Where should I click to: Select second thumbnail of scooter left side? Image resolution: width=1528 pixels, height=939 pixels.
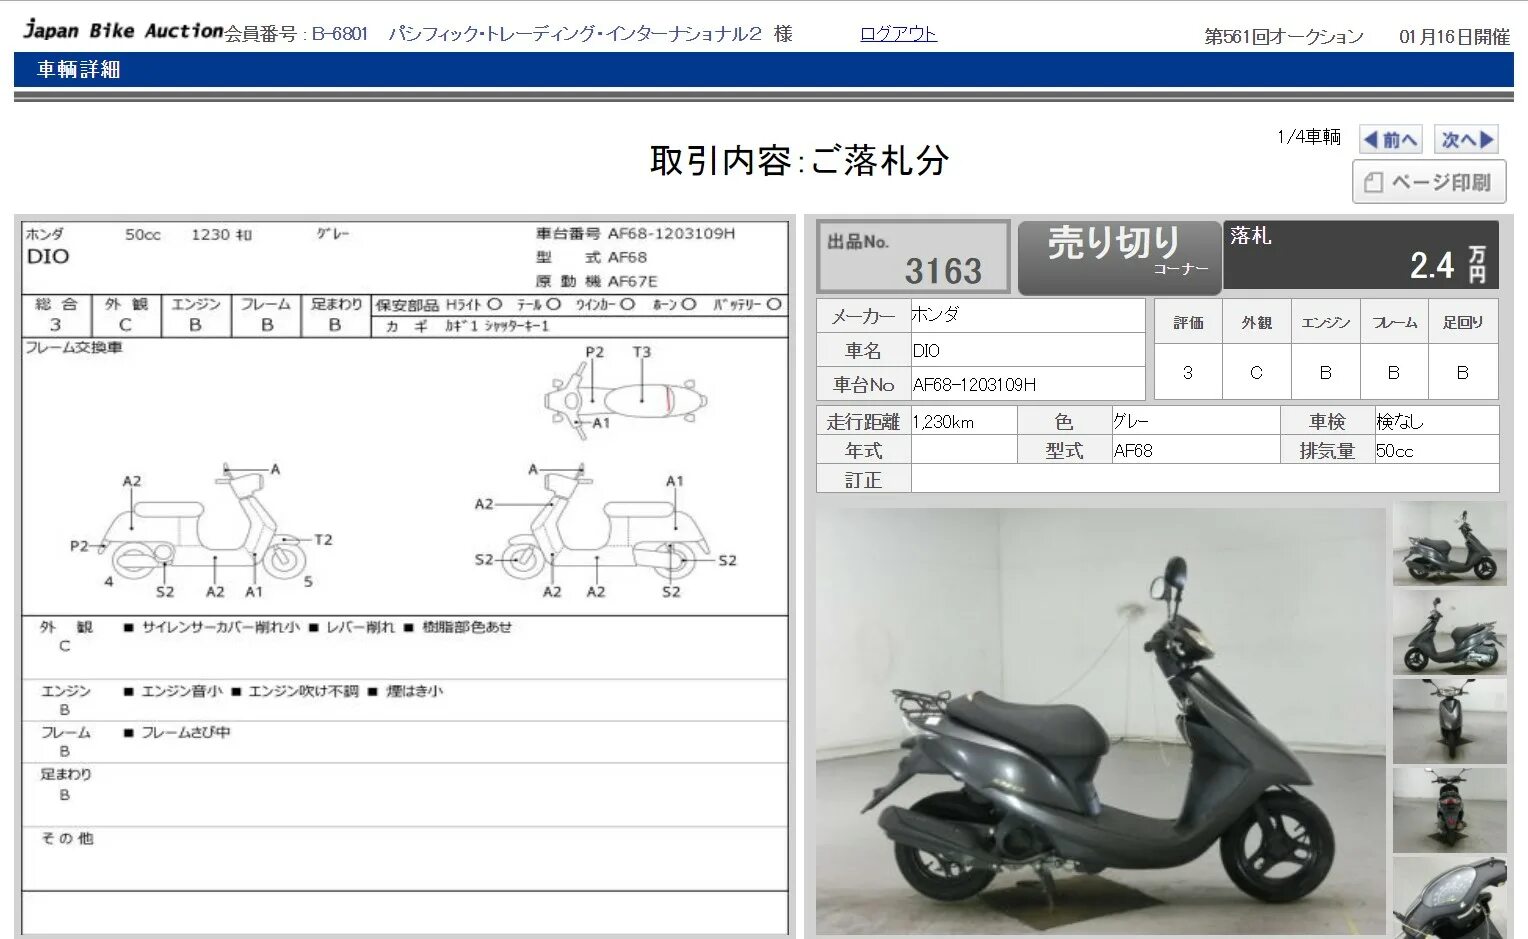point(1449,632)
